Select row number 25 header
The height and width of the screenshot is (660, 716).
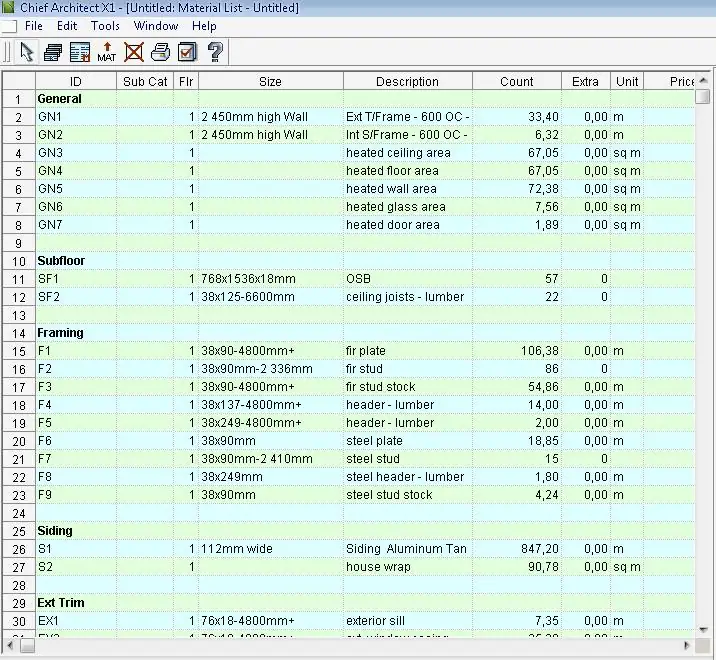19,531
